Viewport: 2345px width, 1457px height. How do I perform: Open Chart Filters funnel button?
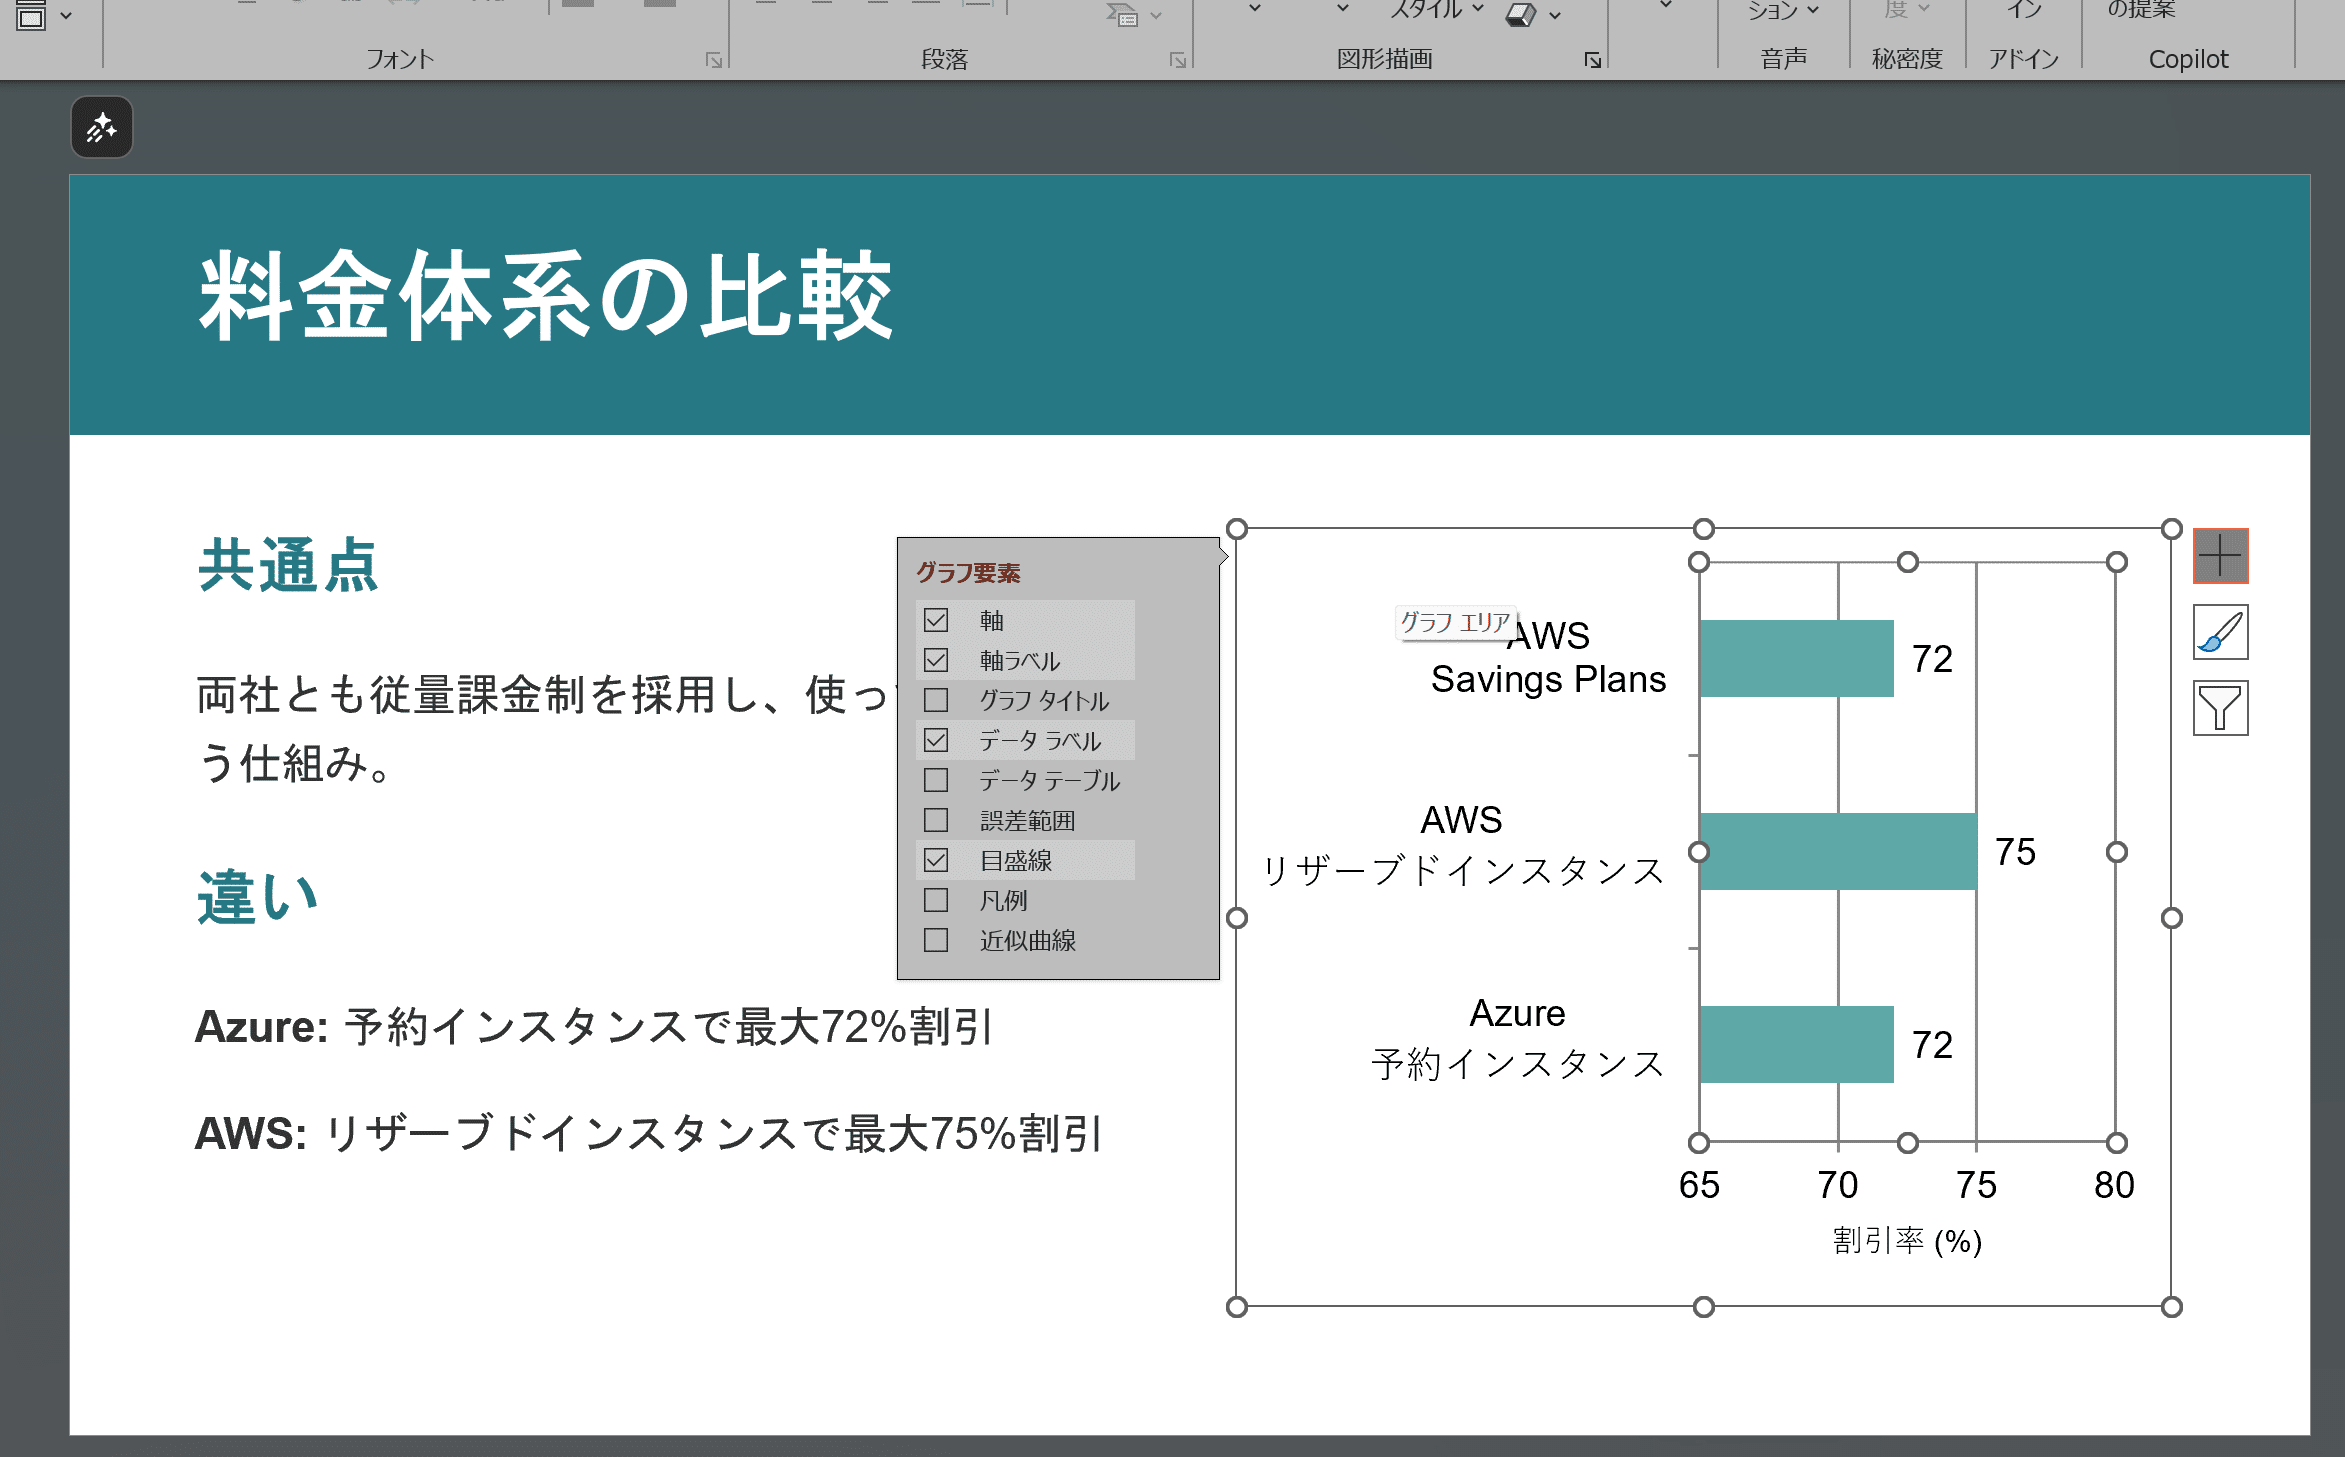2220,709
